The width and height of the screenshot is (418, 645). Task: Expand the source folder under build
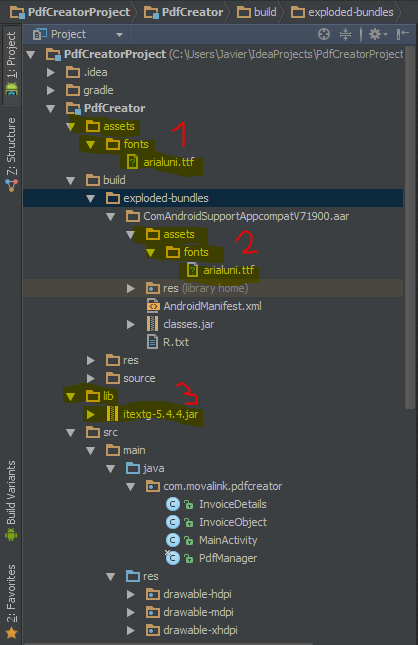coord(91,378)
